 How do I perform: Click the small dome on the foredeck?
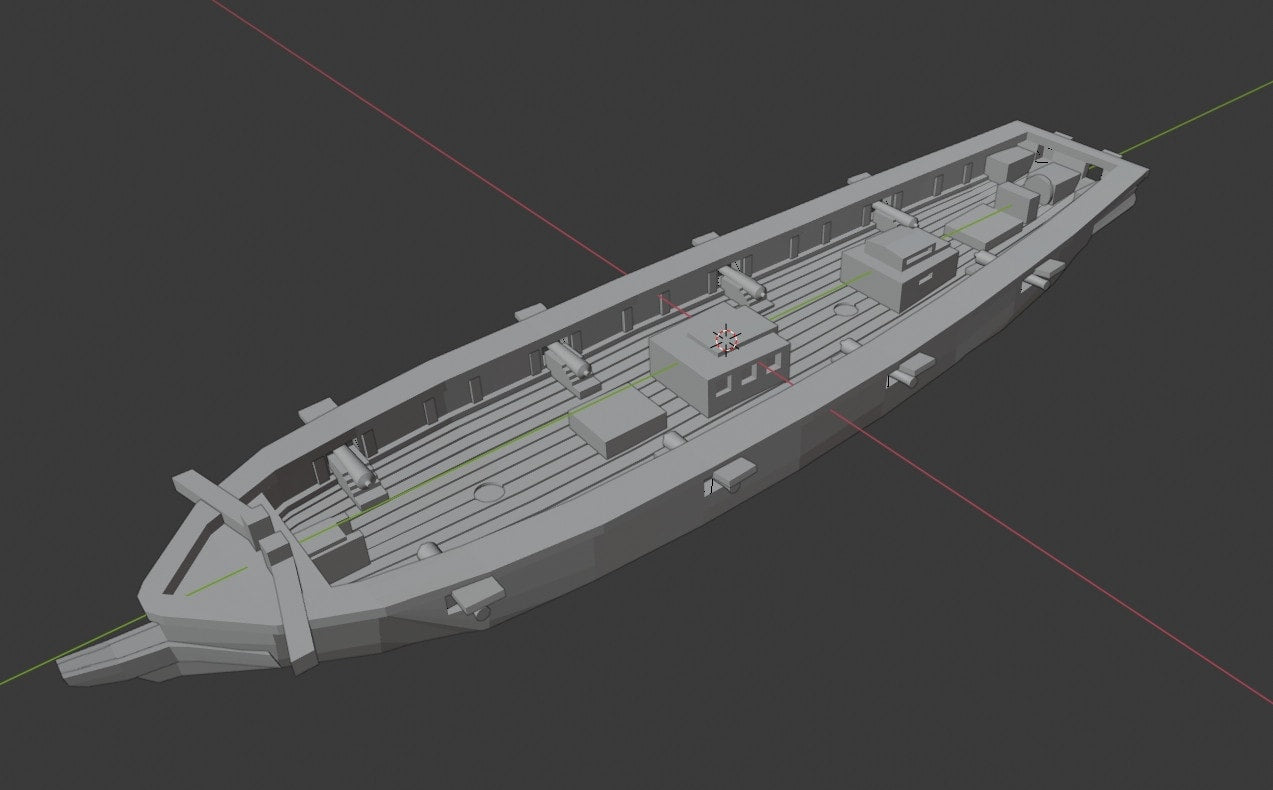(428, 551)
